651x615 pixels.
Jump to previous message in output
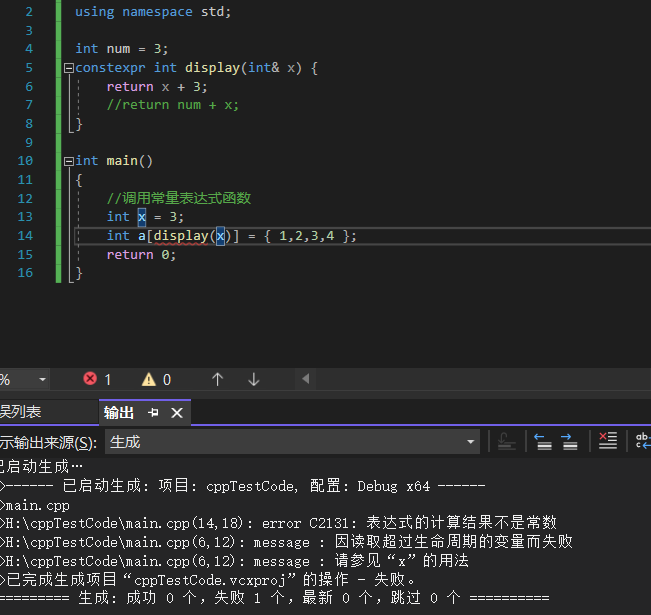pos(543,441)
